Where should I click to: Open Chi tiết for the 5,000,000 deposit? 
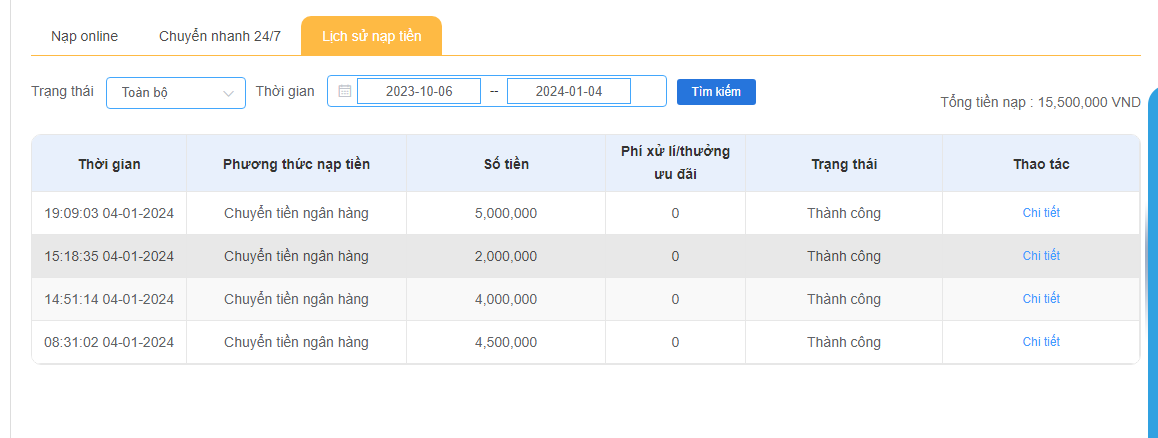click(x=1040, y=213)
